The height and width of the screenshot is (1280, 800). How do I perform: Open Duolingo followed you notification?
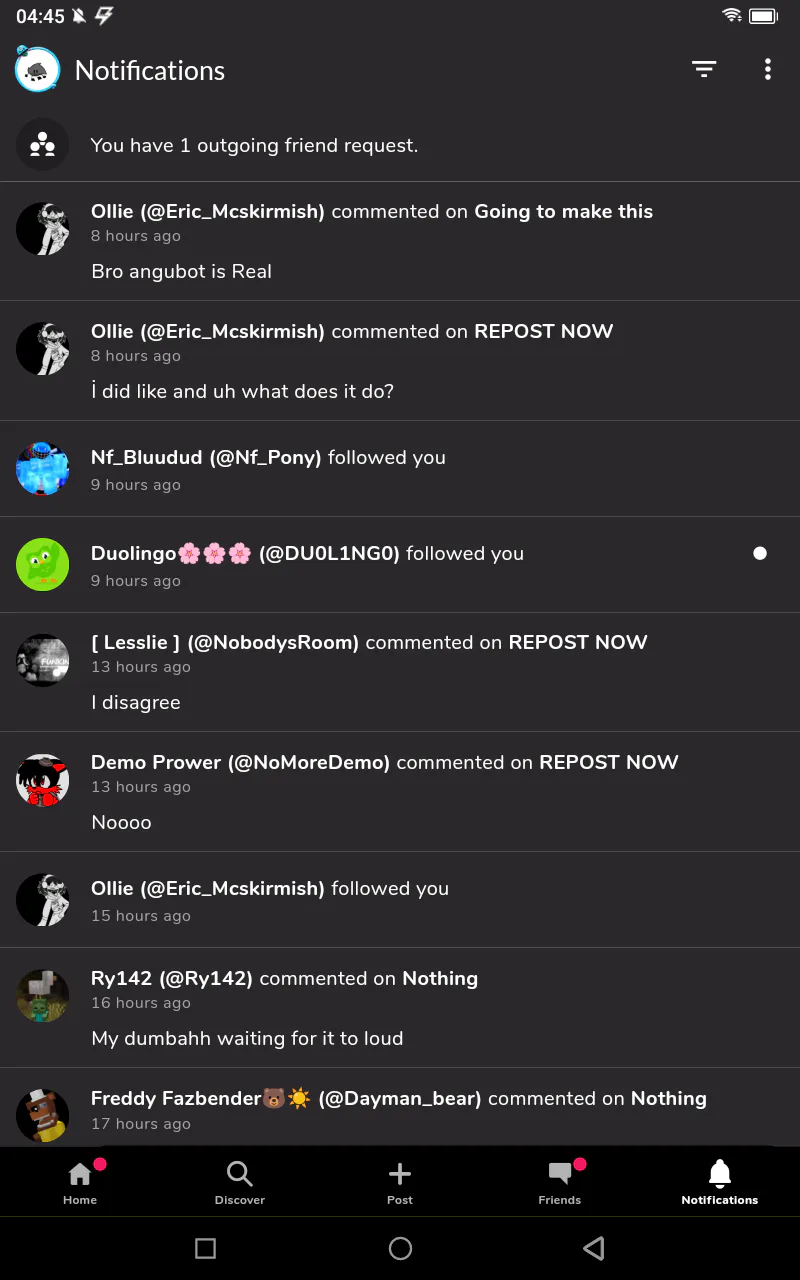click(400, 565)
